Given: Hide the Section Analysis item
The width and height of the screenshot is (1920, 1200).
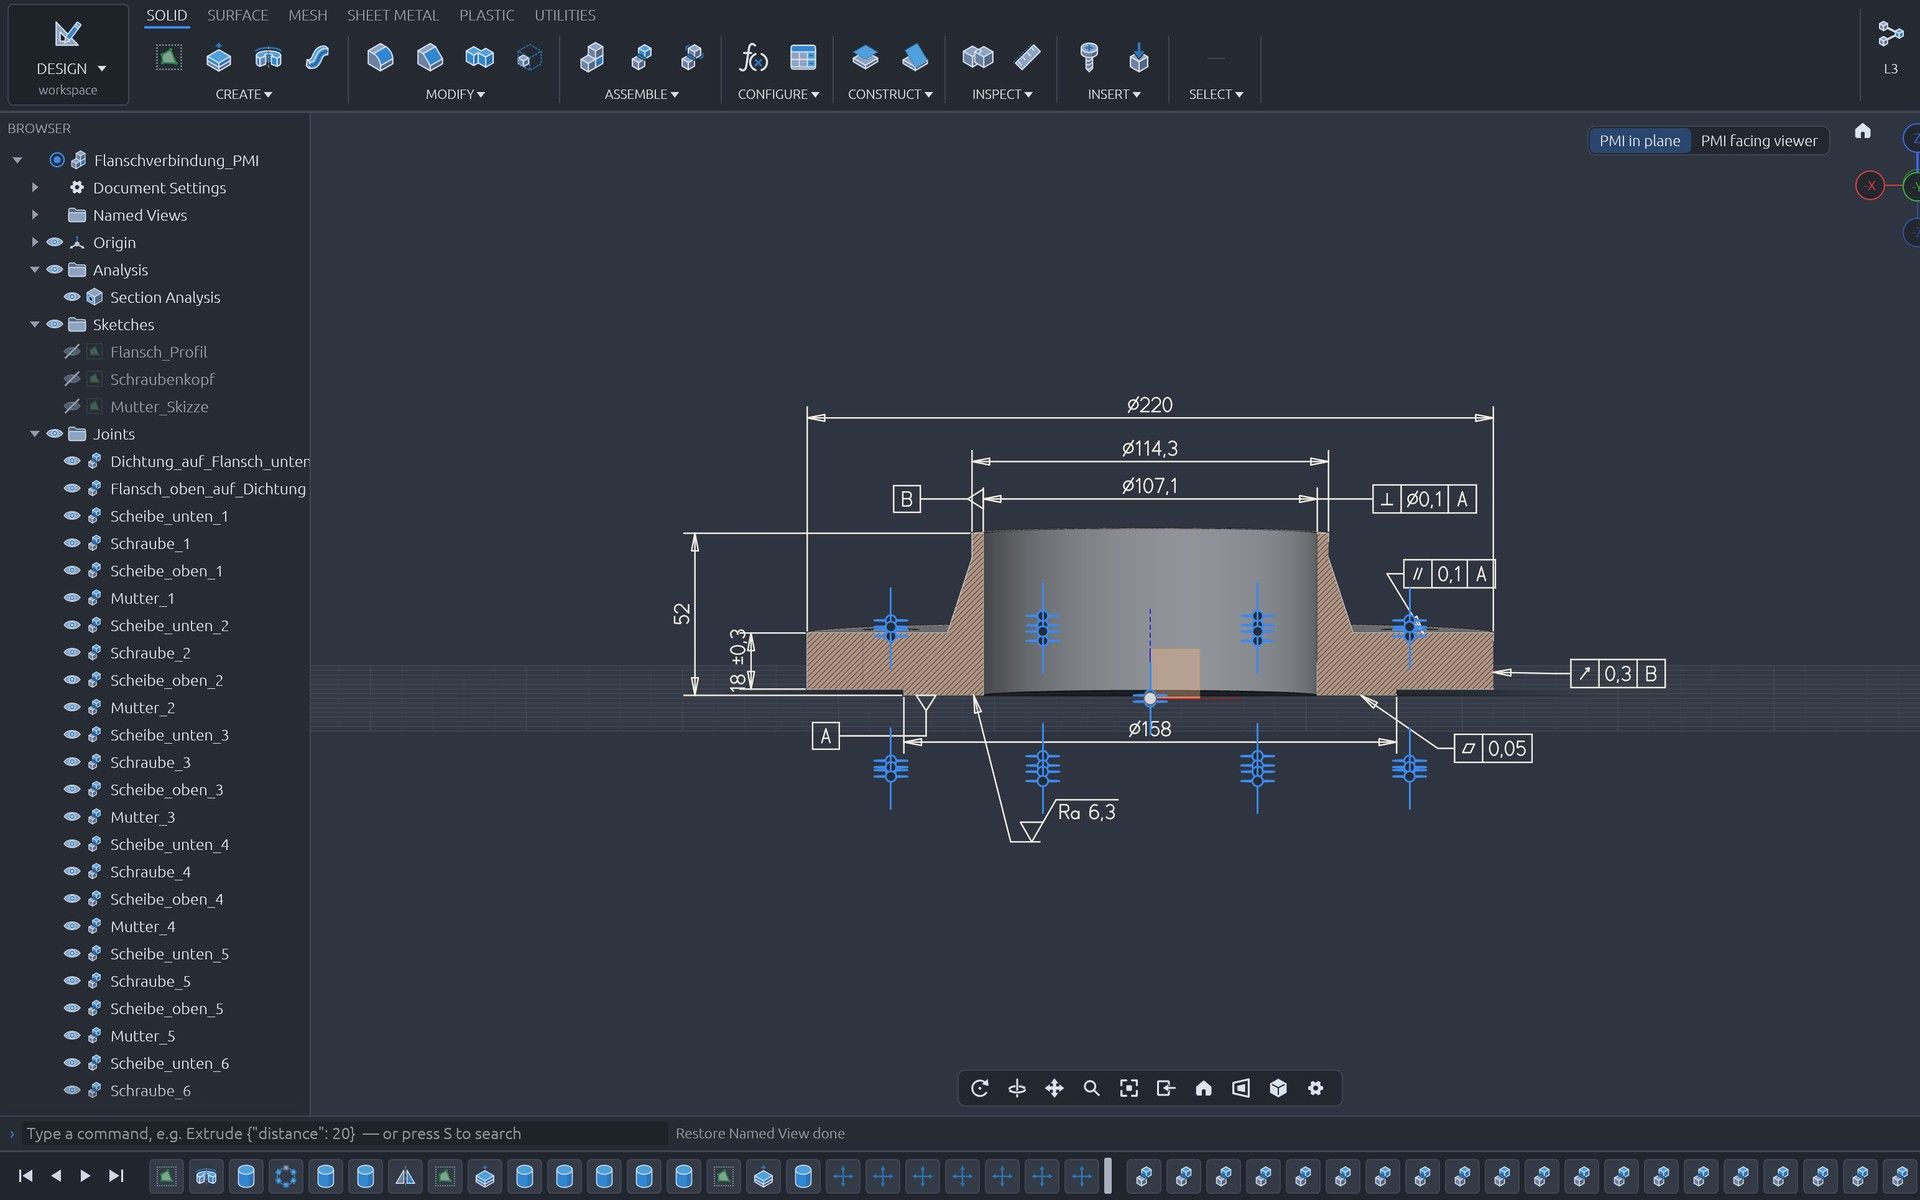Looking at the screenshot, I should 72,297.
